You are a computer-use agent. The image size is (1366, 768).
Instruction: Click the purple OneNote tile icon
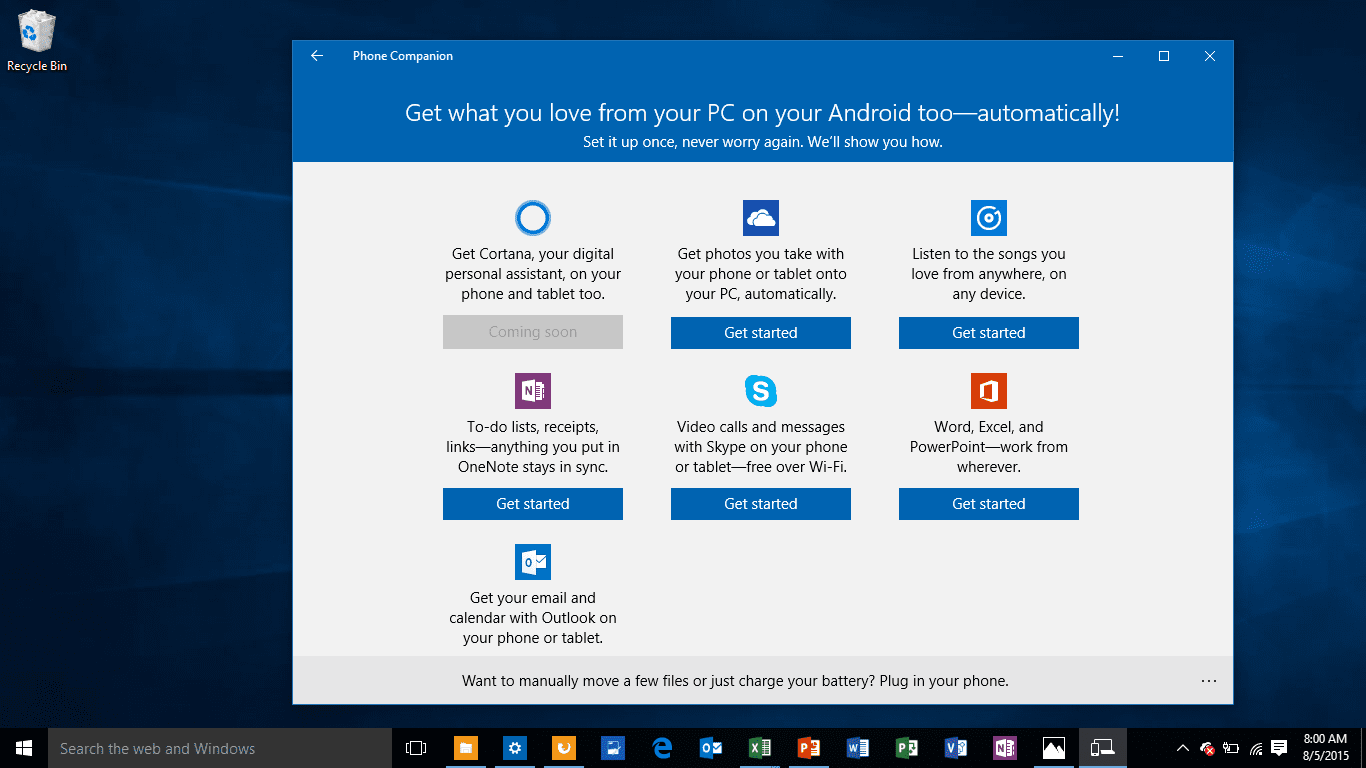click(533, 391)
